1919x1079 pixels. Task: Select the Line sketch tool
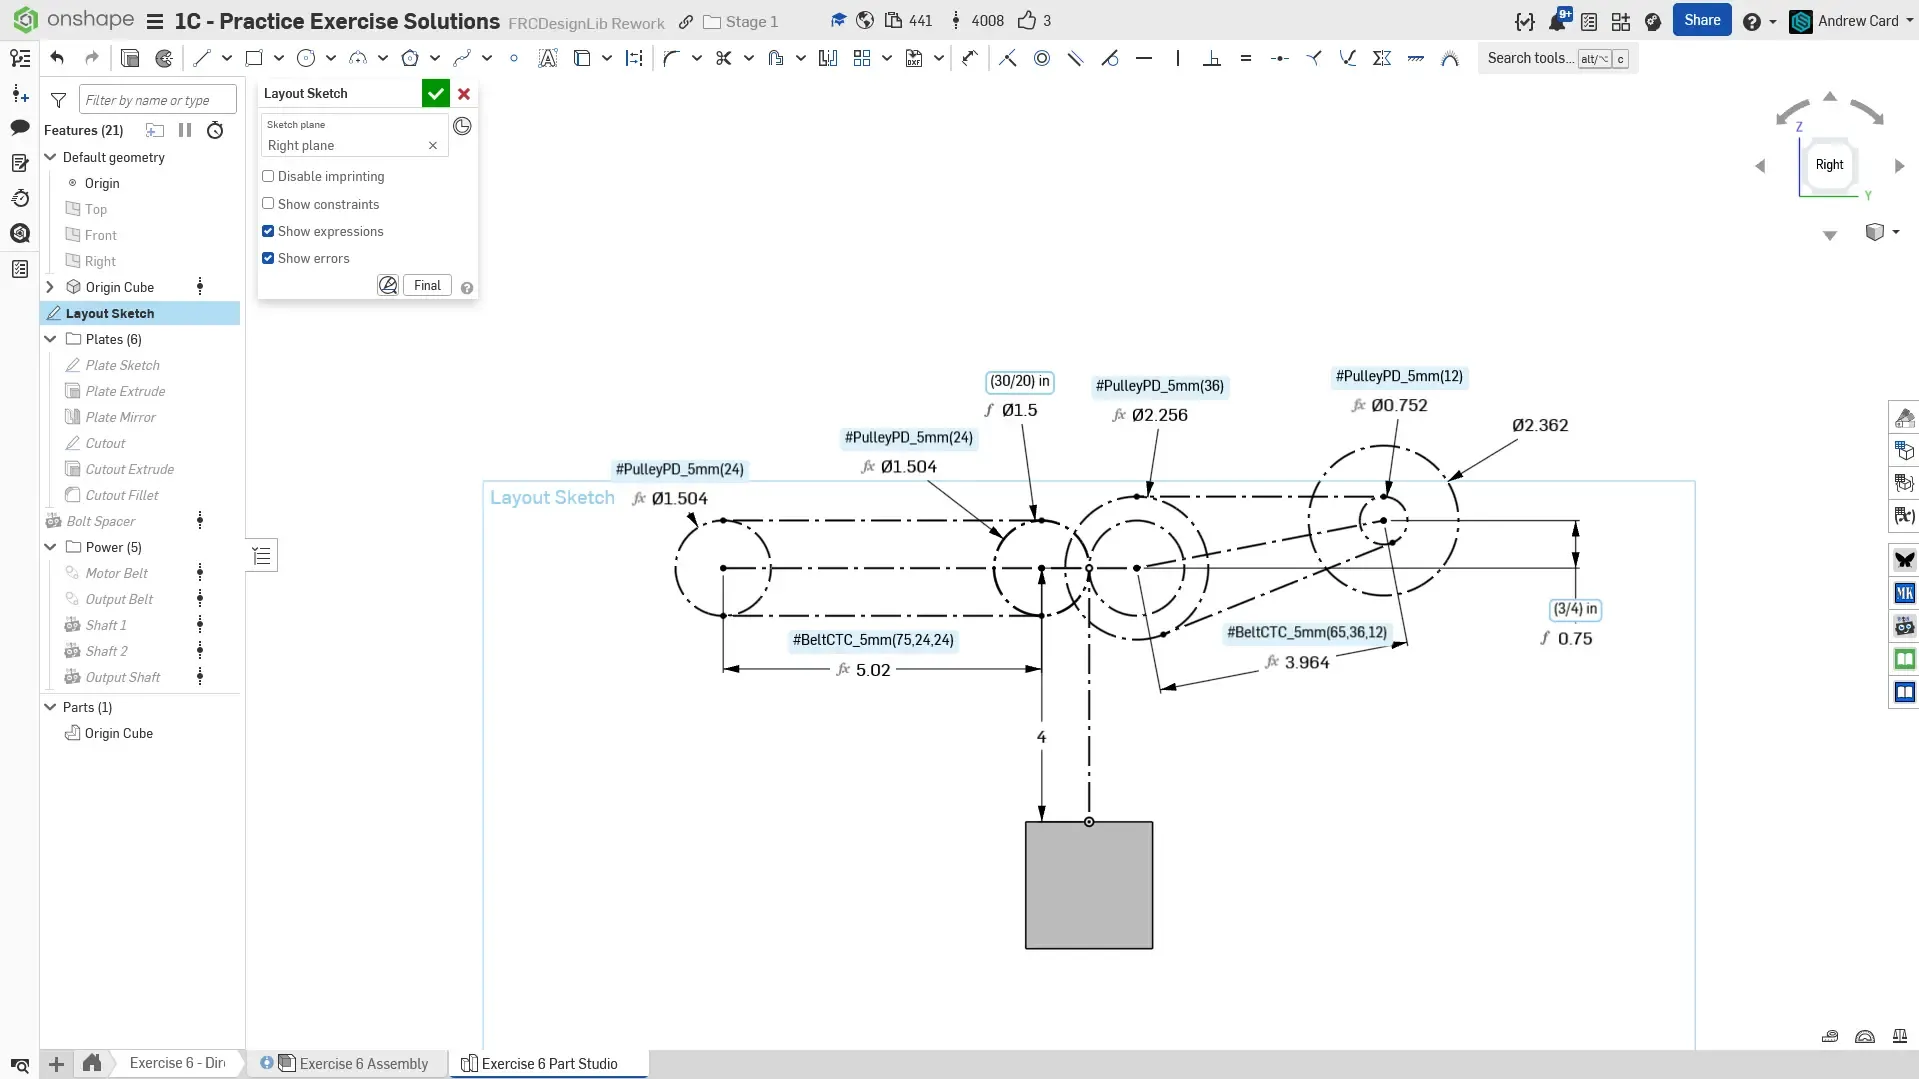[x=202, y=58]
